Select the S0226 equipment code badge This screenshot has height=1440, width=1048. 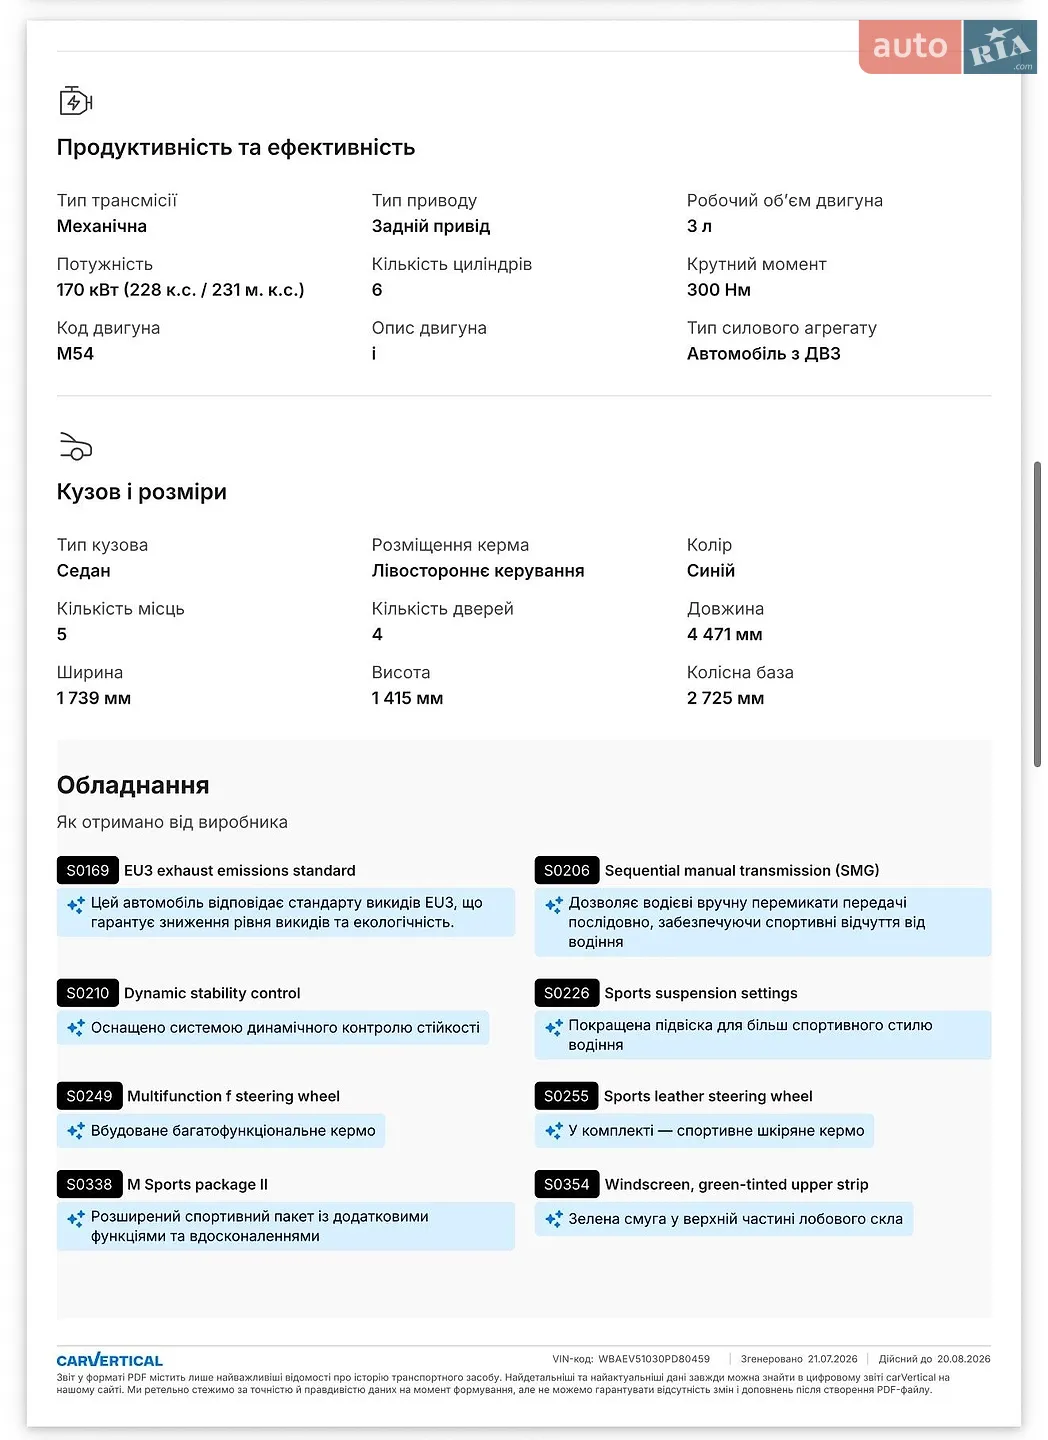click(567, 993)
